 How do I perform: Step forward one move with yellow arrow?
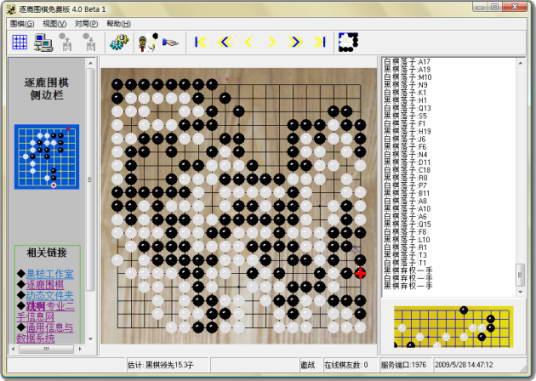[272, 42]
